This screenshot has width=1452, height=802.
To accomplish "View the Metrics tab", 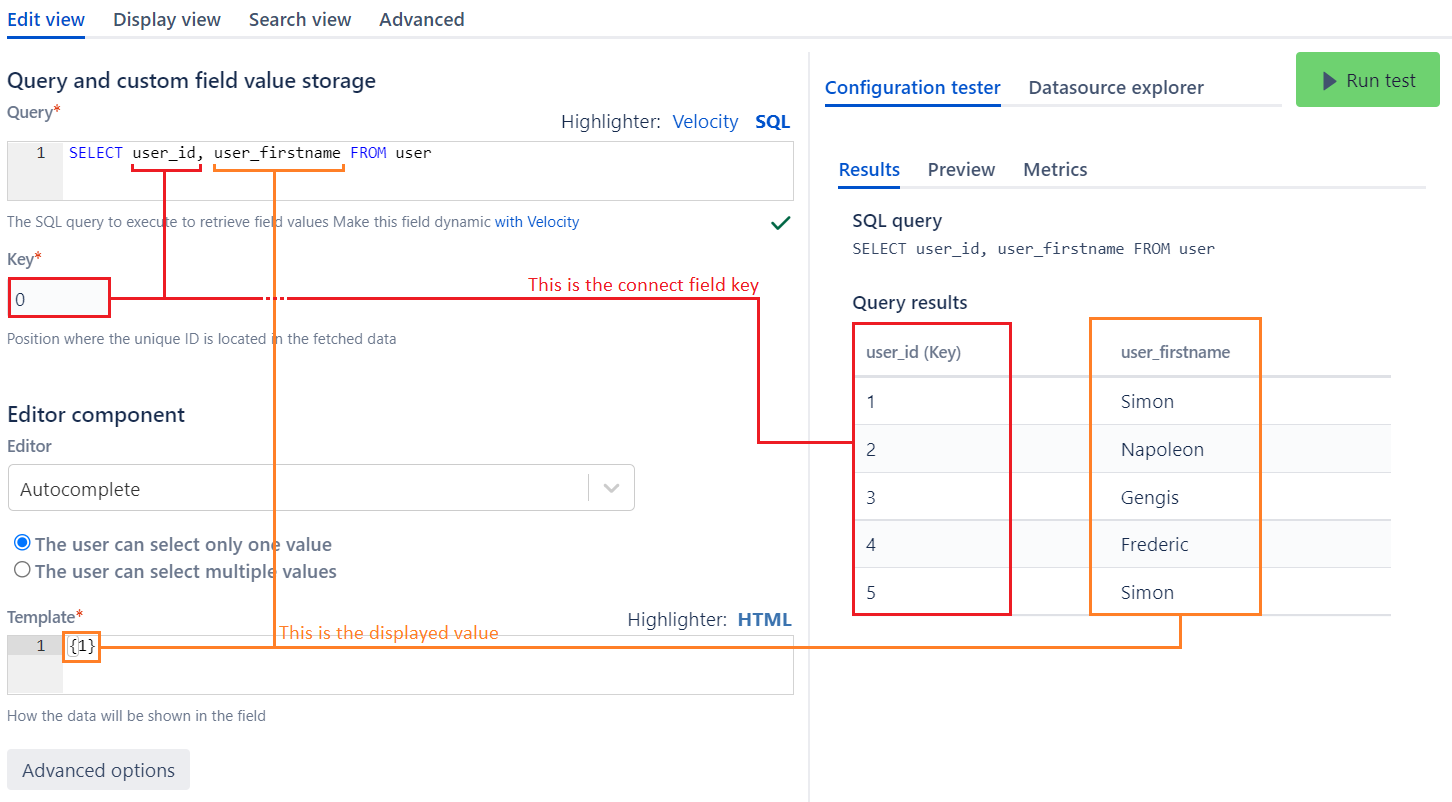I will click(x=1055, y=170).
